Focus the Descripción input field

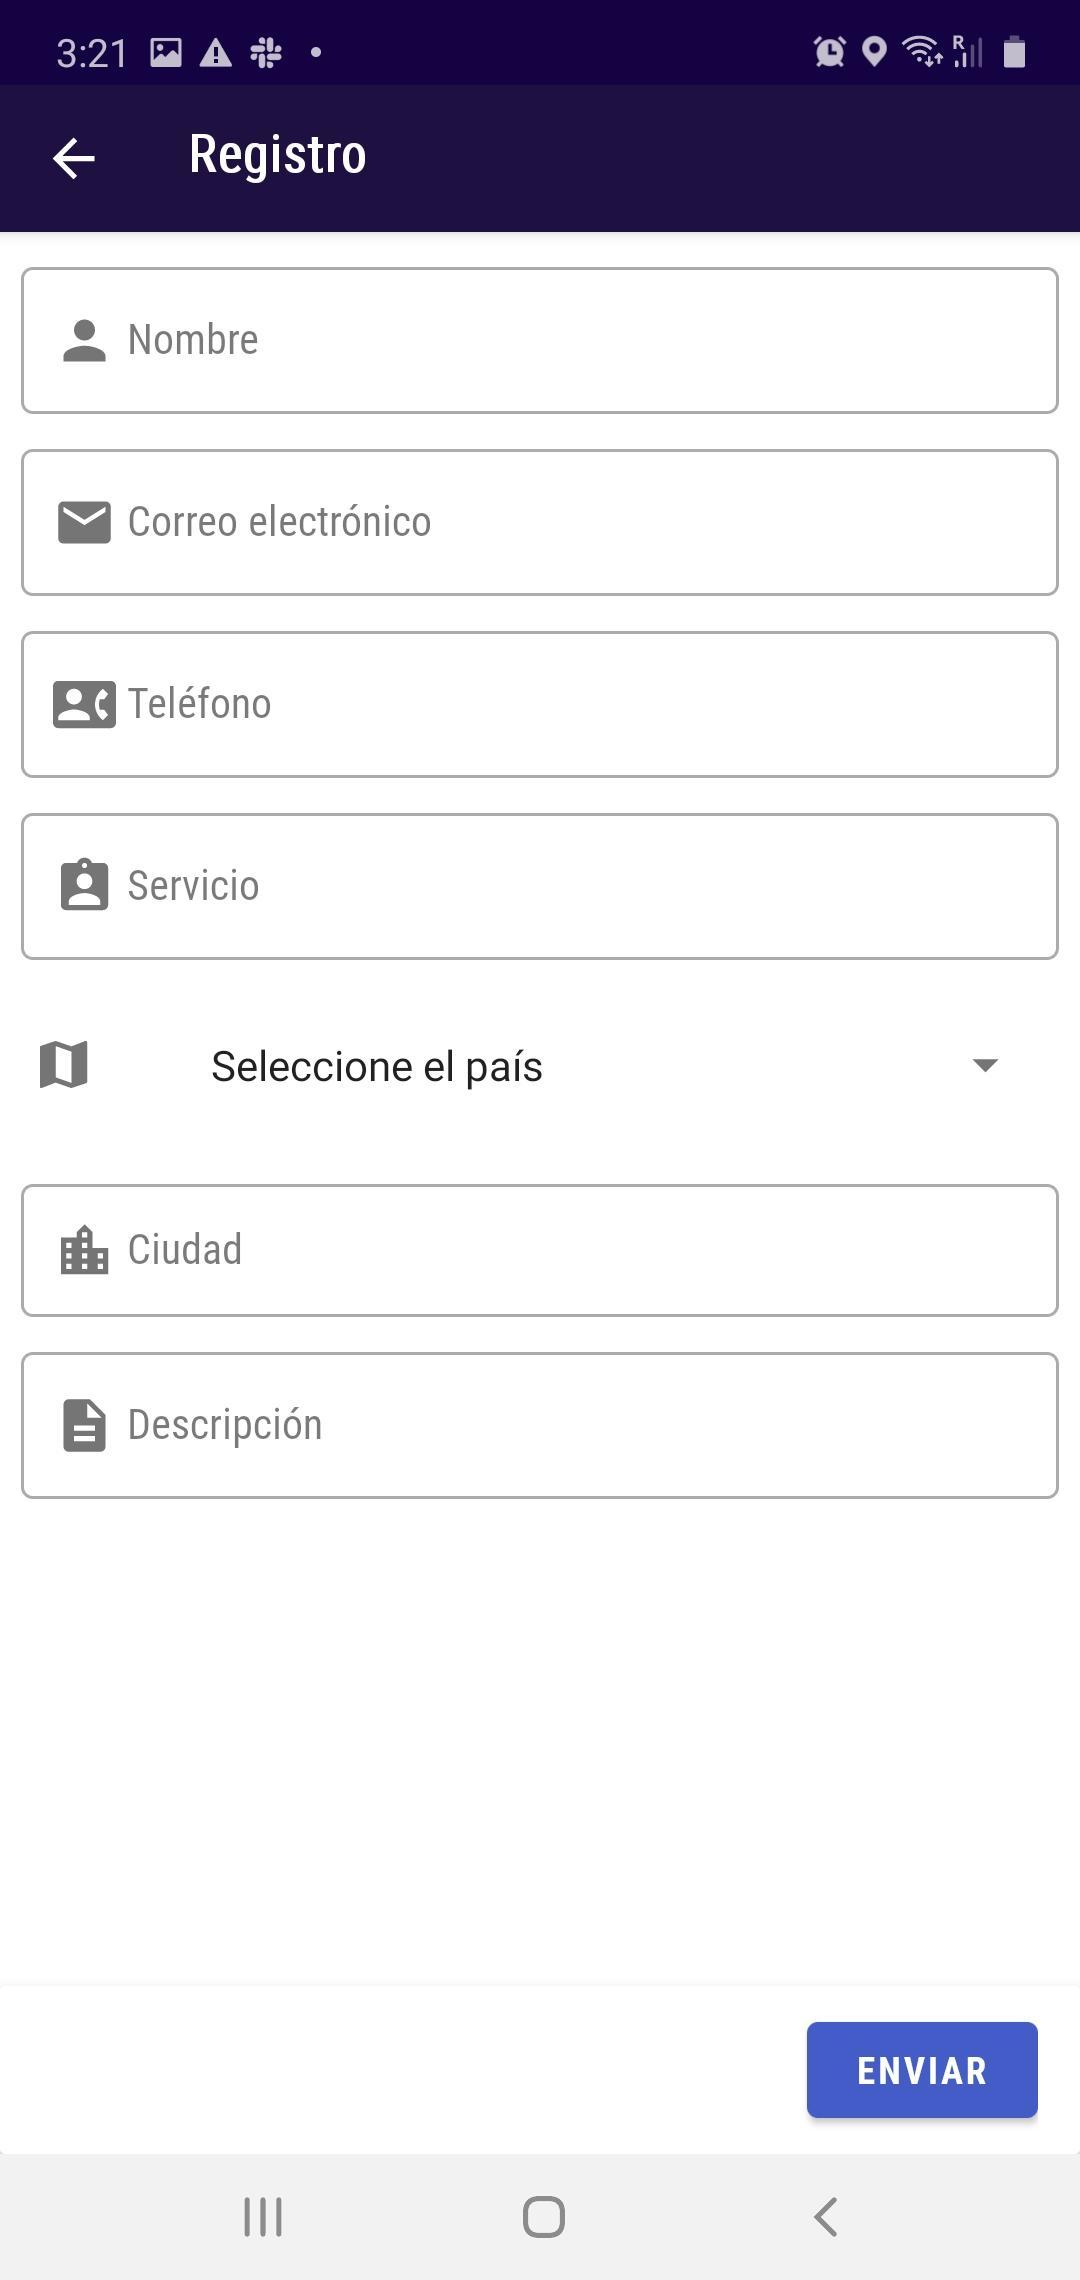[540, 1425]
